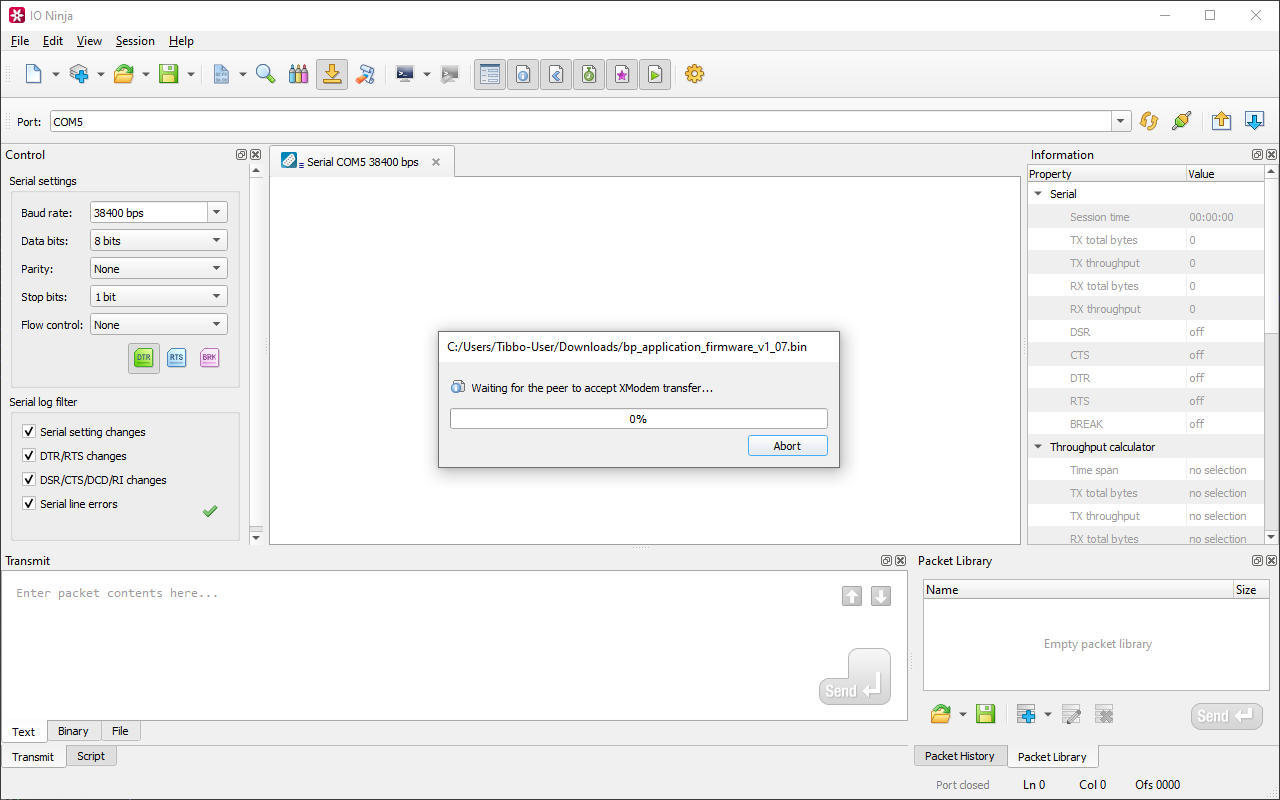Screen dimensions: 1280x800
Task: Click the orange Refresh ports arrows icon
Action: tap(1149, 121)
